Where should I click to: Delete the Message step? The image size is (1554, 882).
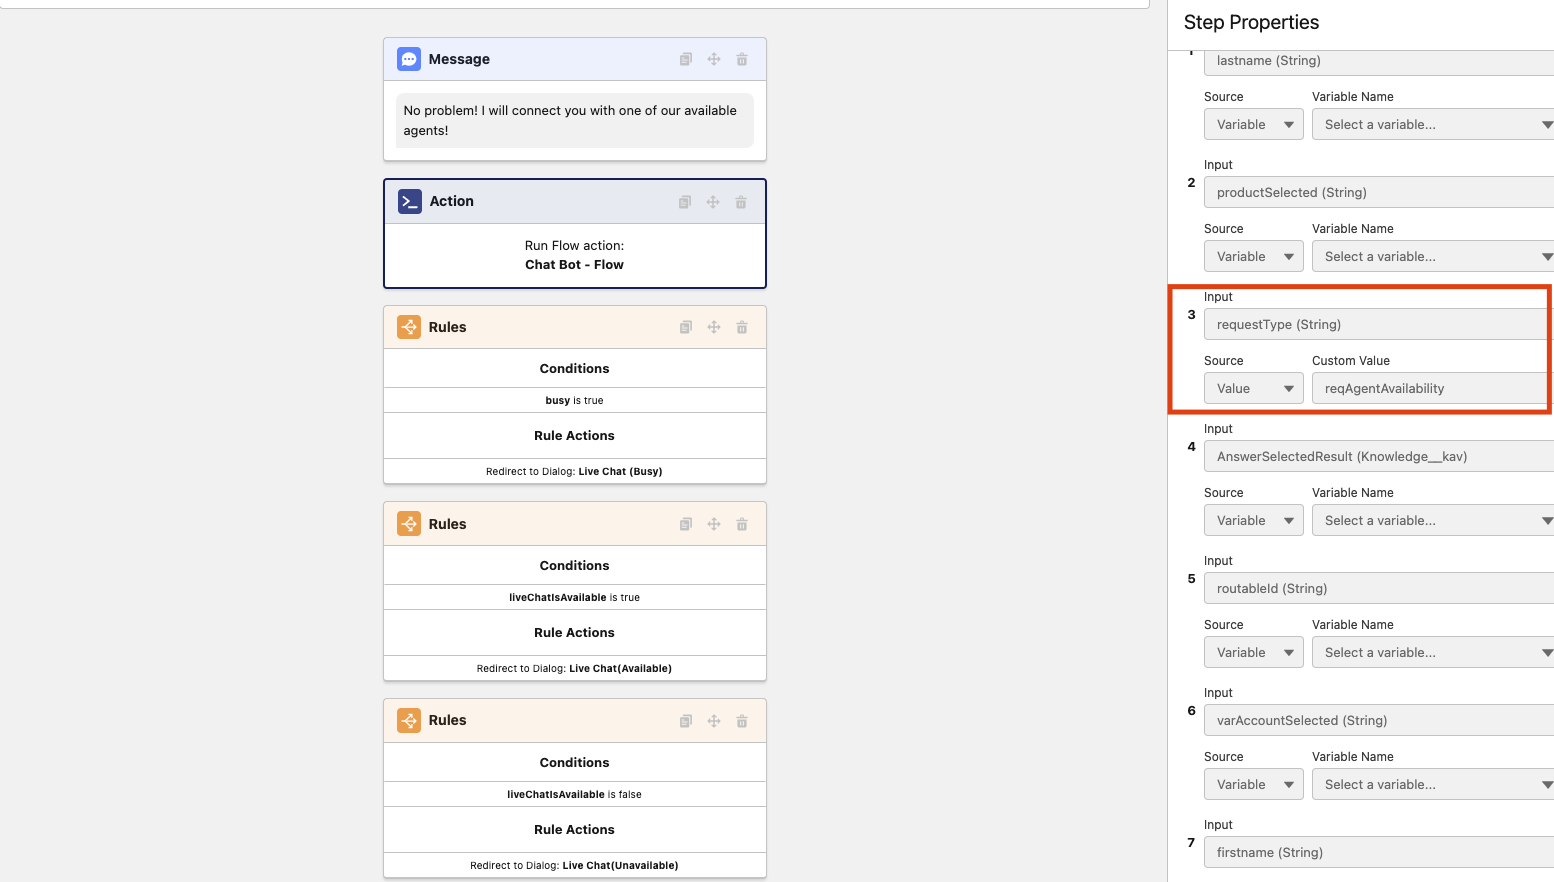click(x=741, y=59)
